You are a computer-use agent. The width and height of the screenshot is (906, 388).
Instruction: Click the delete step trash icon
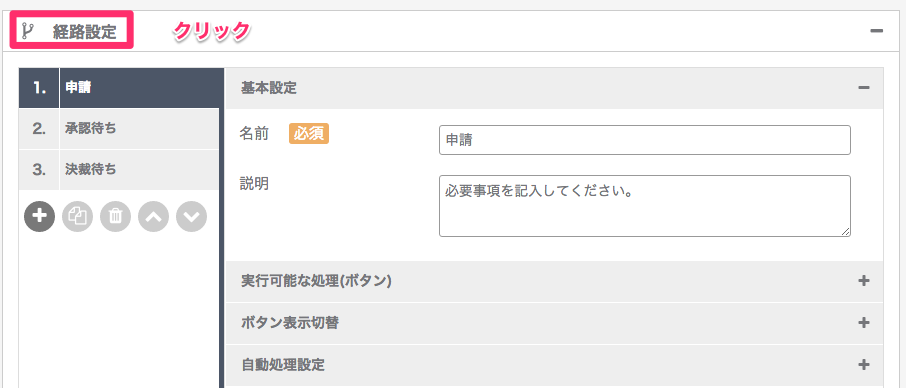[116, 217]
